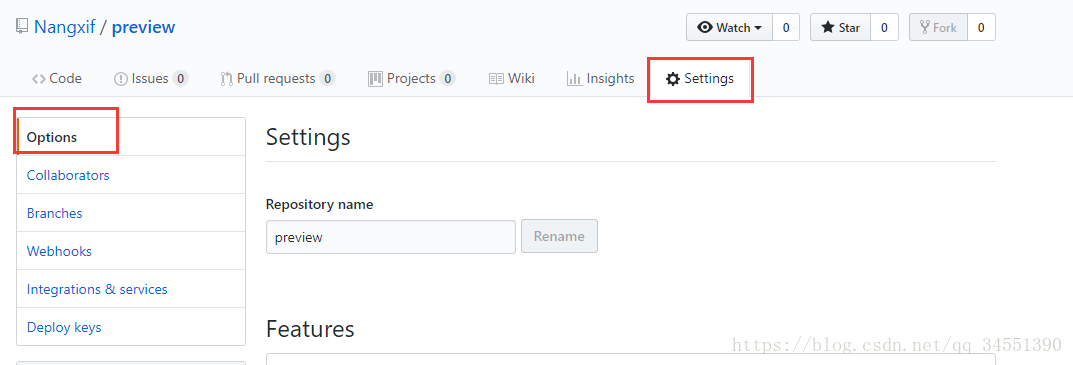The height and width of the screenshot is (365, 1073).
Task: Open the Watch dropdown menu
Action: click(x=729, y=27)
